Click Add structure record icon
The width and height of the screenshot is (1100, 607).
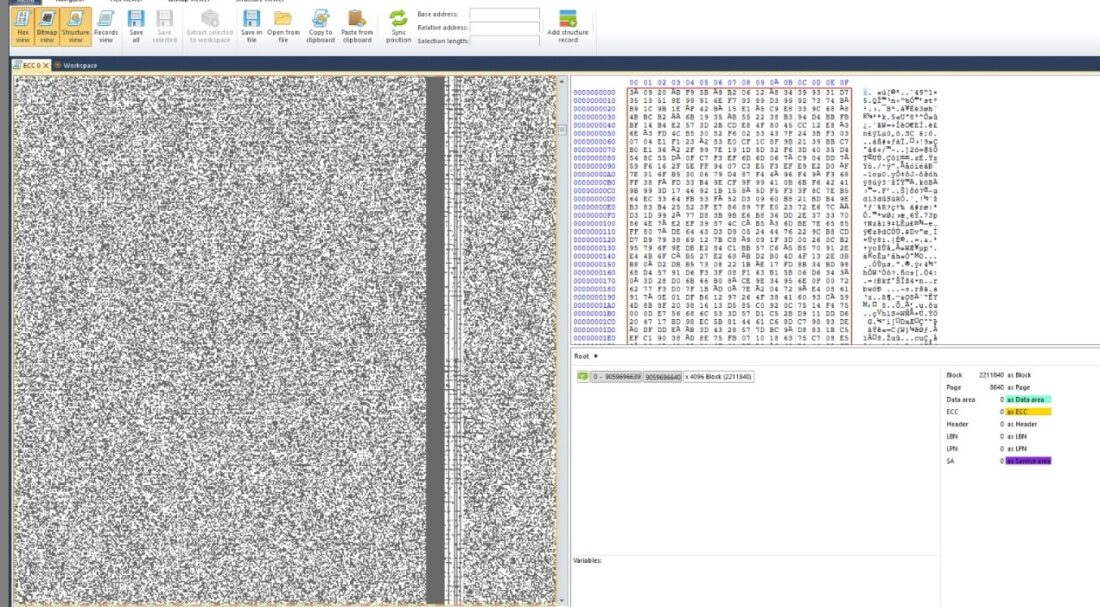[x=568, y=26]
